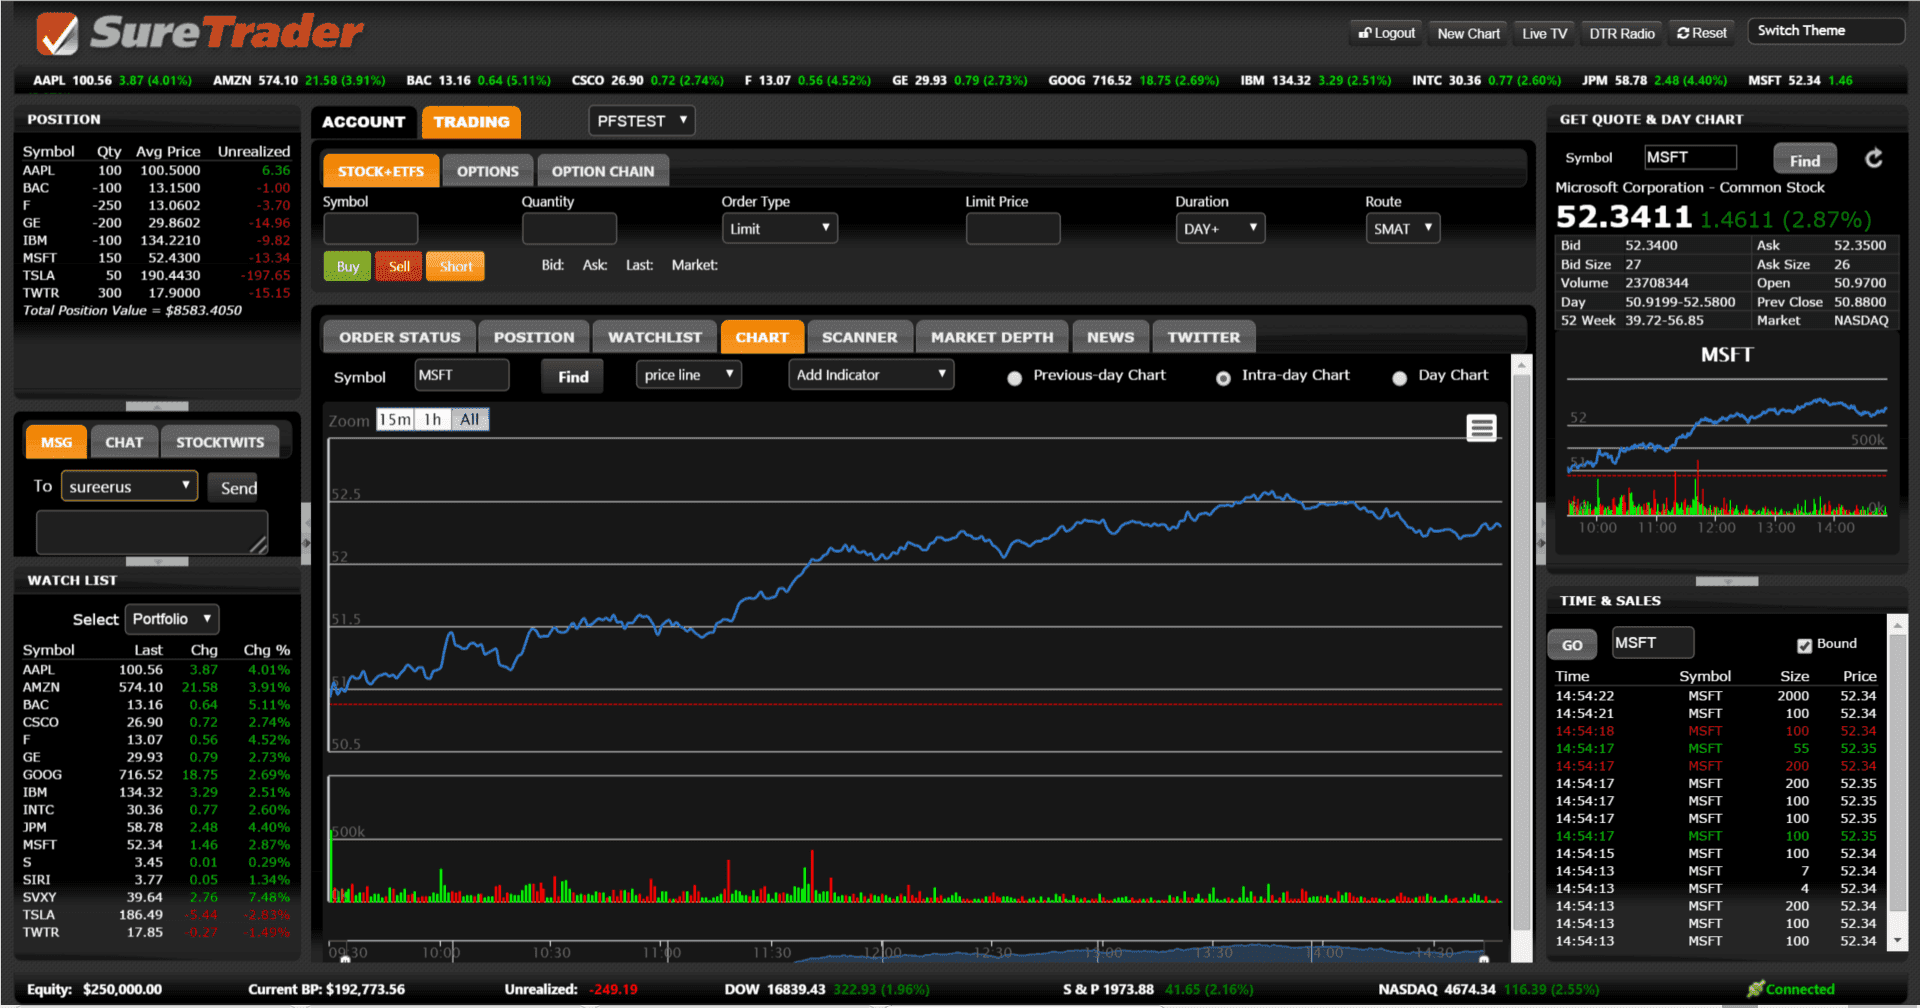This screenshot has height=1008, width=1920.
Task: Select the Day Chart radio button
Action: (1399, 378)
